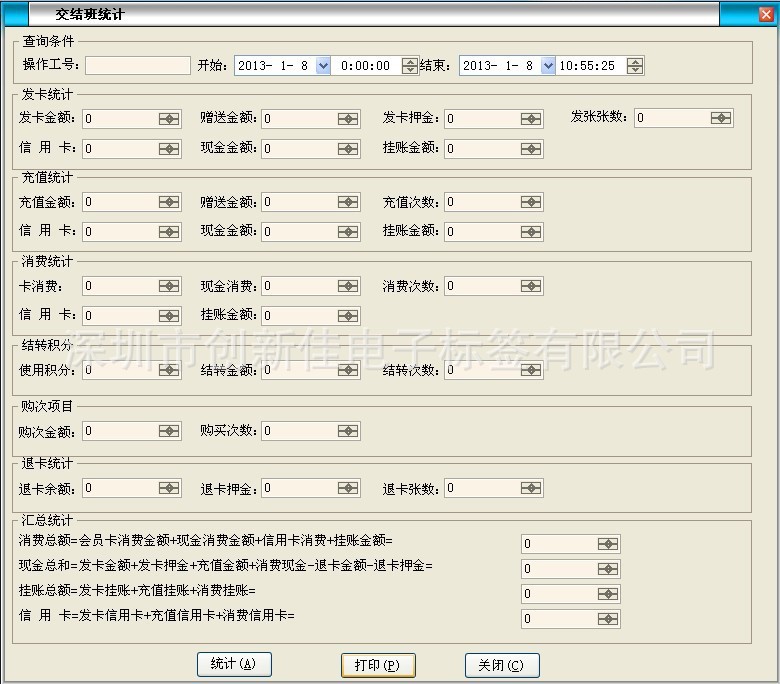Click the 发张张数 spinner icon

click(x=721, y=118)
